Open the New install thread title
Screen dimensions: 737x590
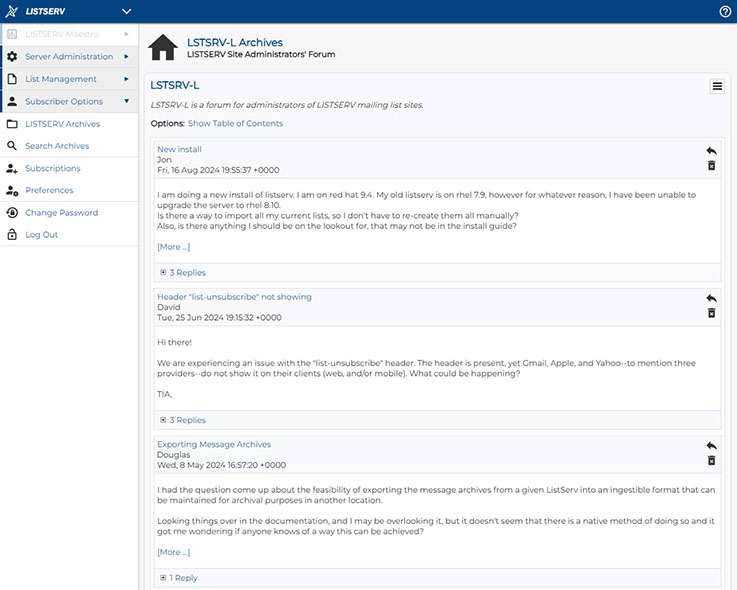click(179, 149)
